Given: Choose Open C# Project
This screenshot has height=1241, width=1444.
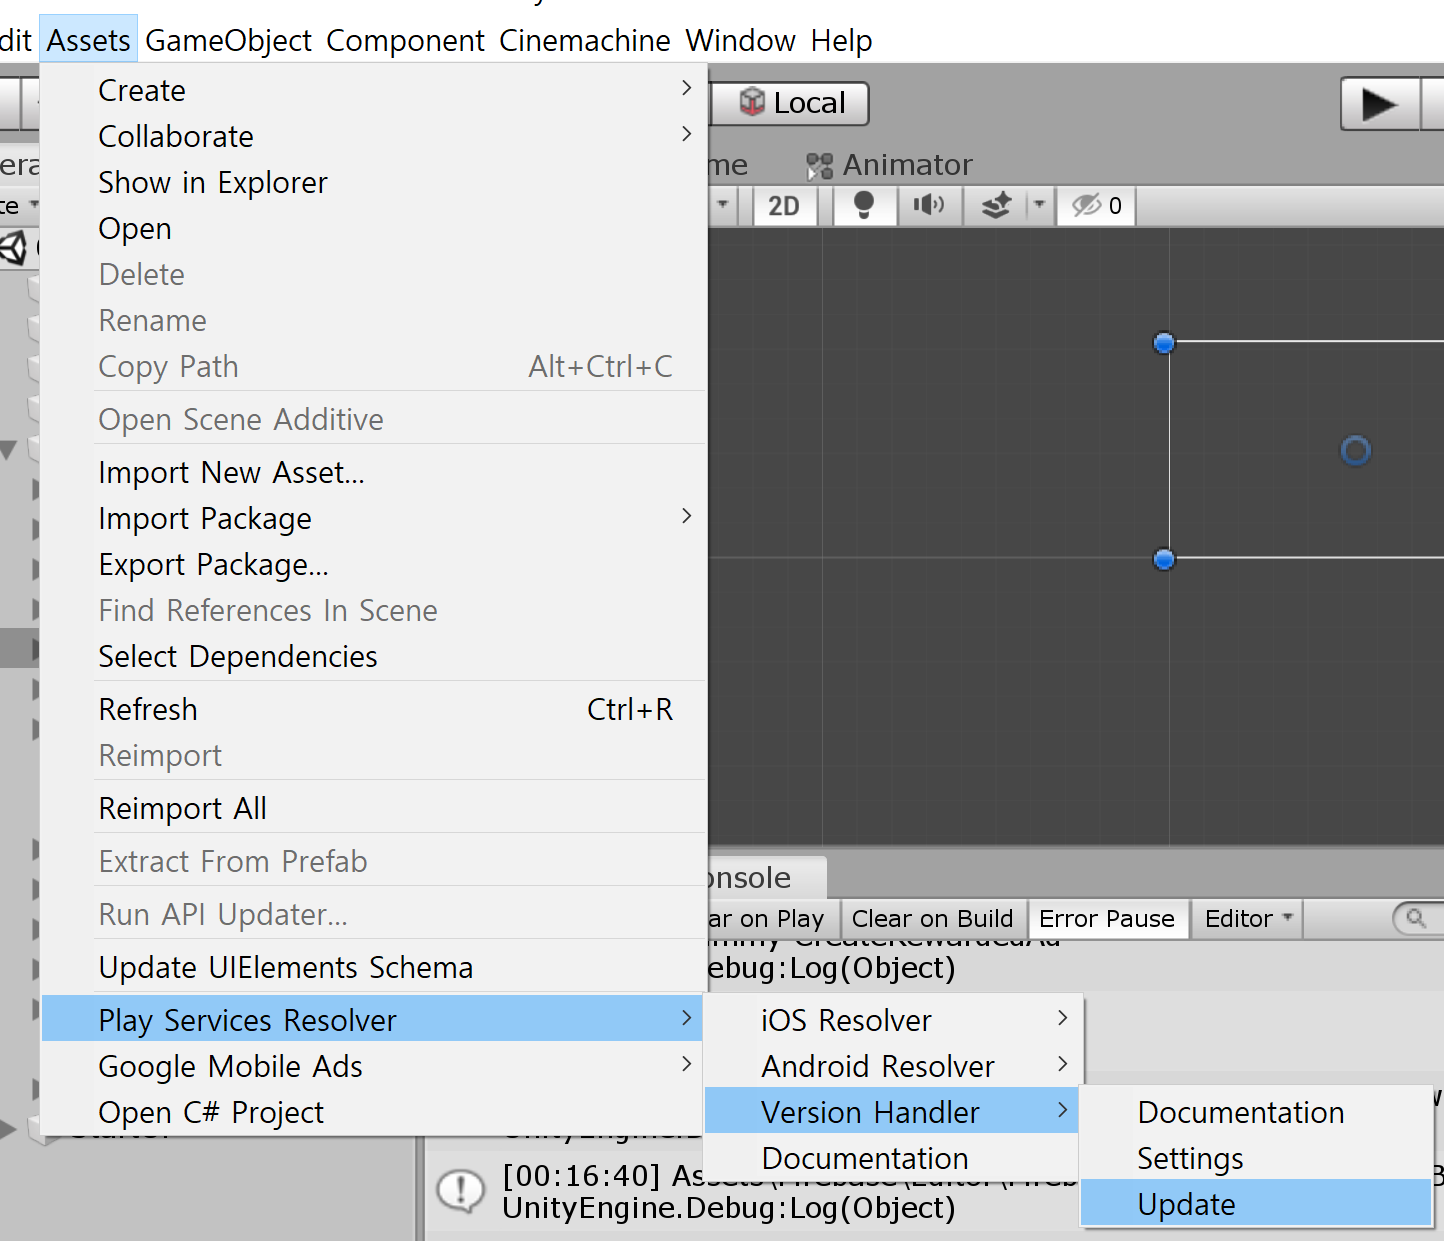Looking at the screenshot, I should [x=374, y=1112].
